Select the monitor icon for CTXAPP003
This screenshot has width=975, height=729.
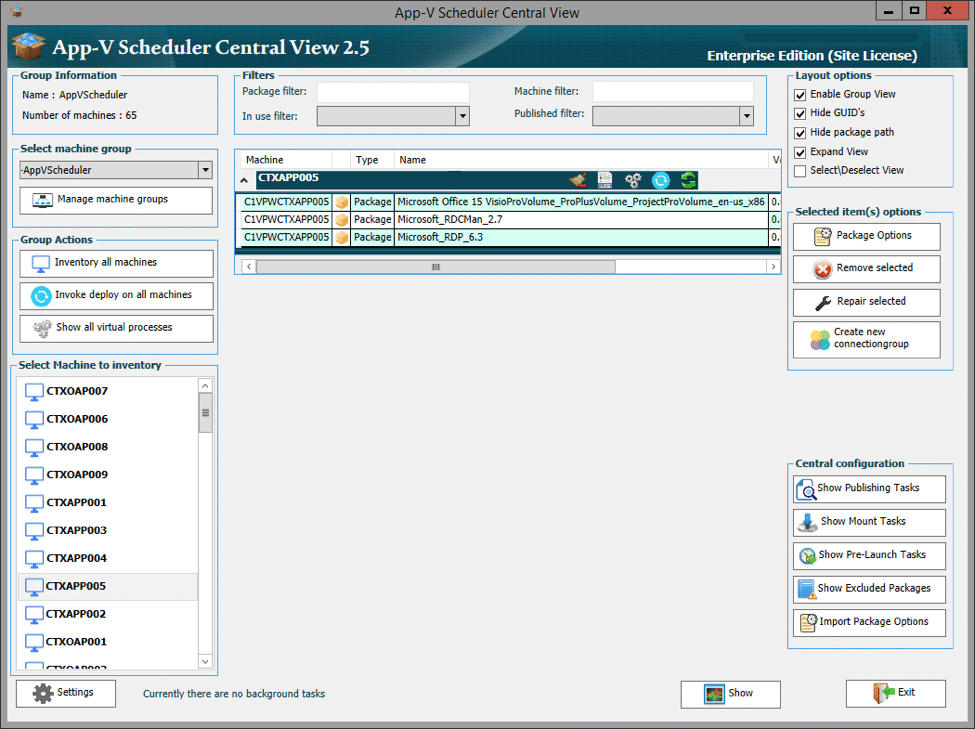34,531
